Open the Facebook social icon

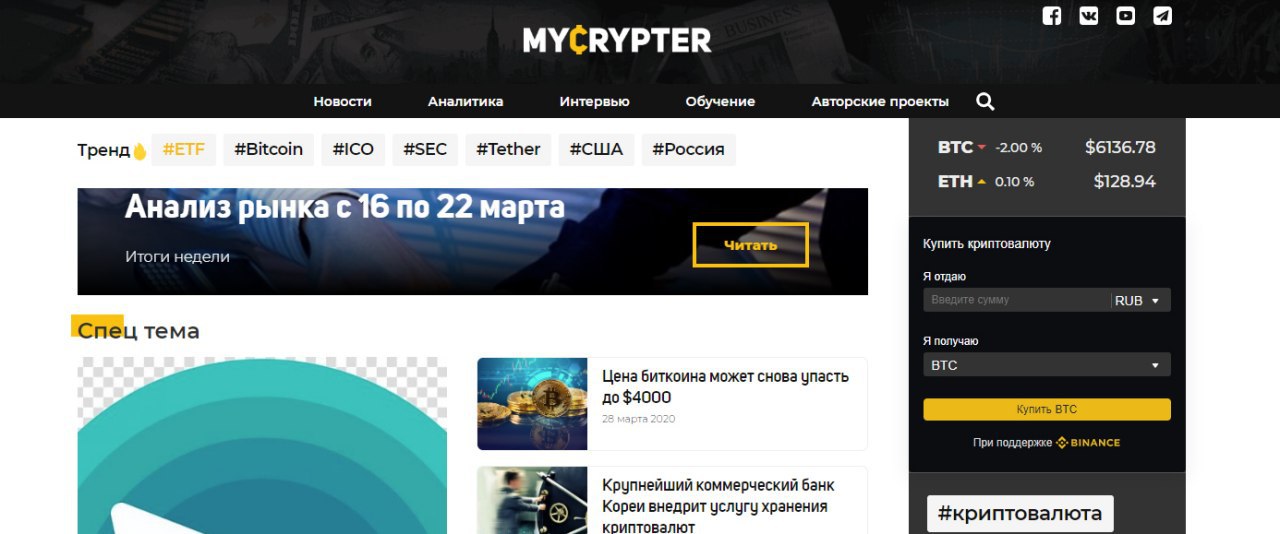pyautogui.click(x=1051, y=16)
